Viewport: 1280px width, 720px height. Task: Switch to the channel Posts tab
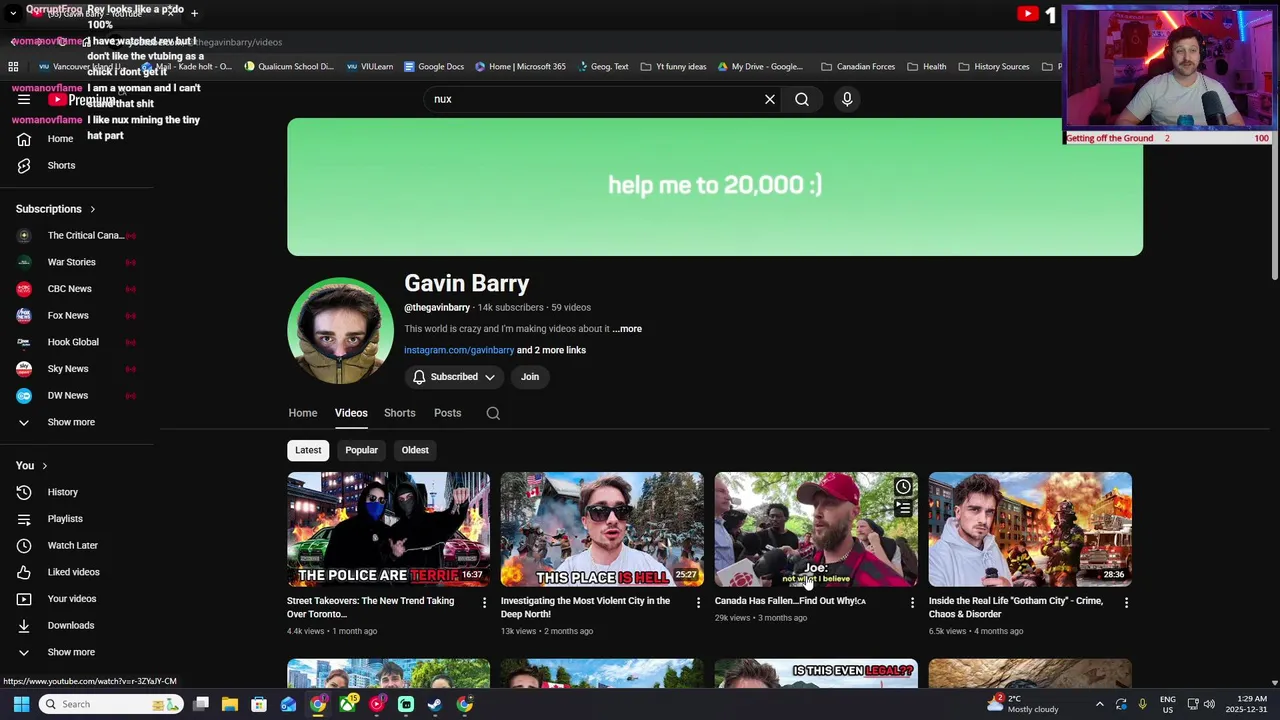(448, 413)
